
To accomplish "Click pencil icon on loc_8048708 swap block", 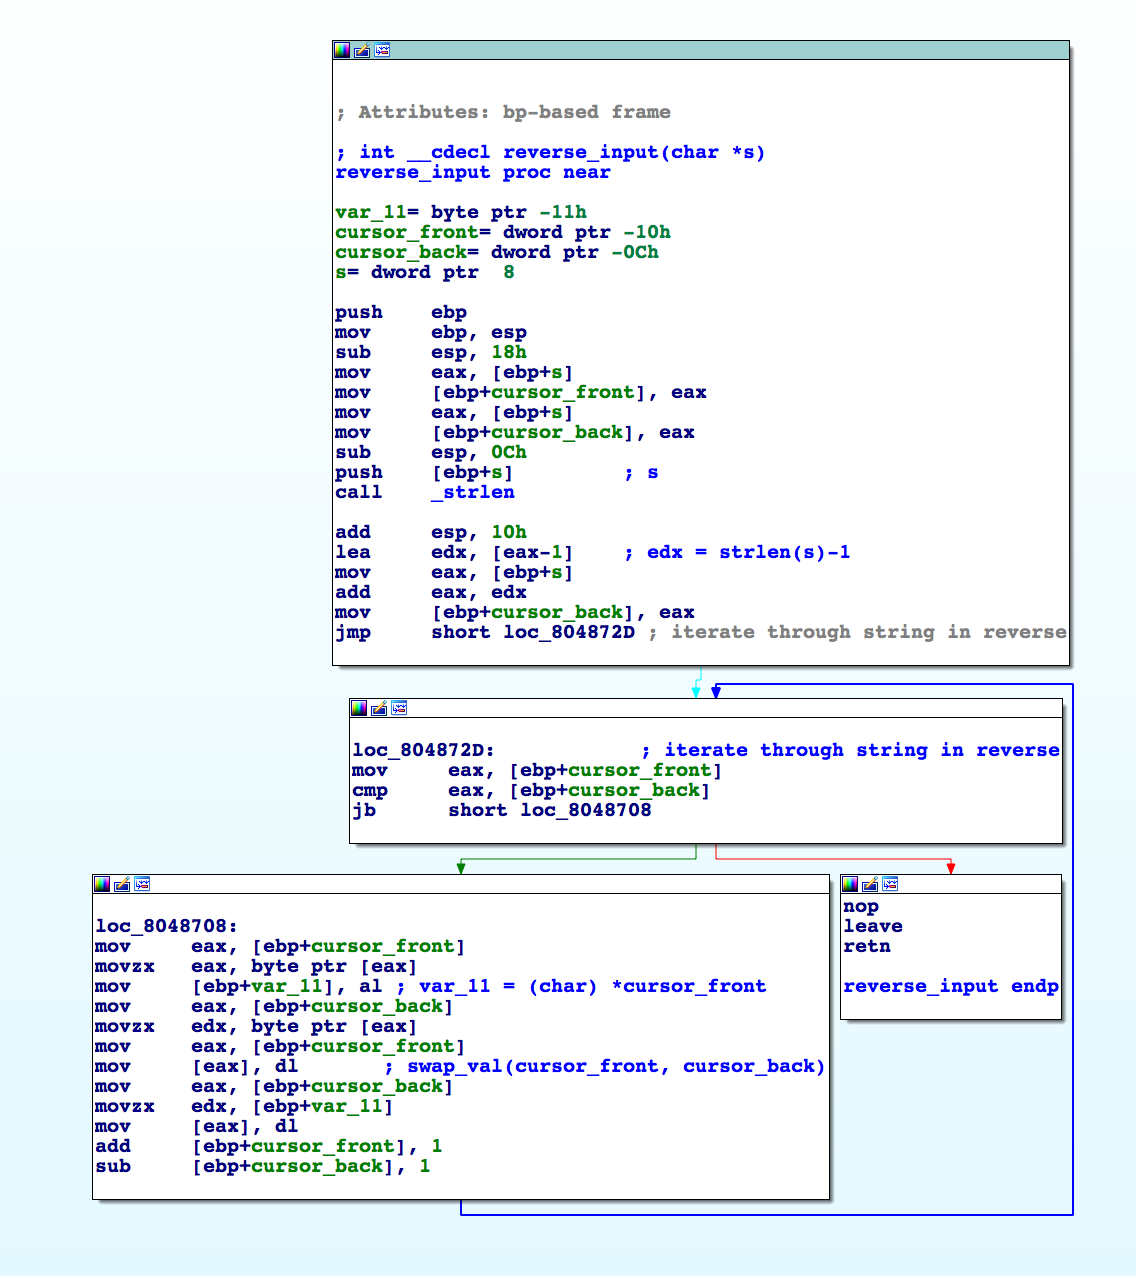I will click(122, 884).
